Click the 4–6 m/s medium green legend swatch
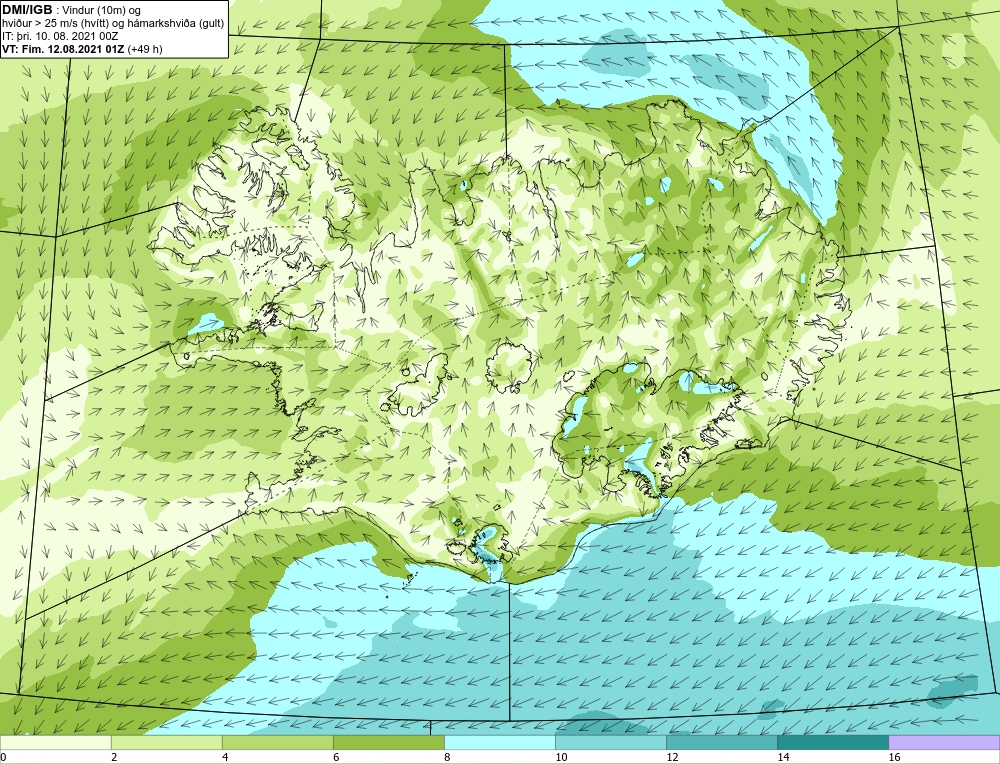 click(x=277, y=742)
